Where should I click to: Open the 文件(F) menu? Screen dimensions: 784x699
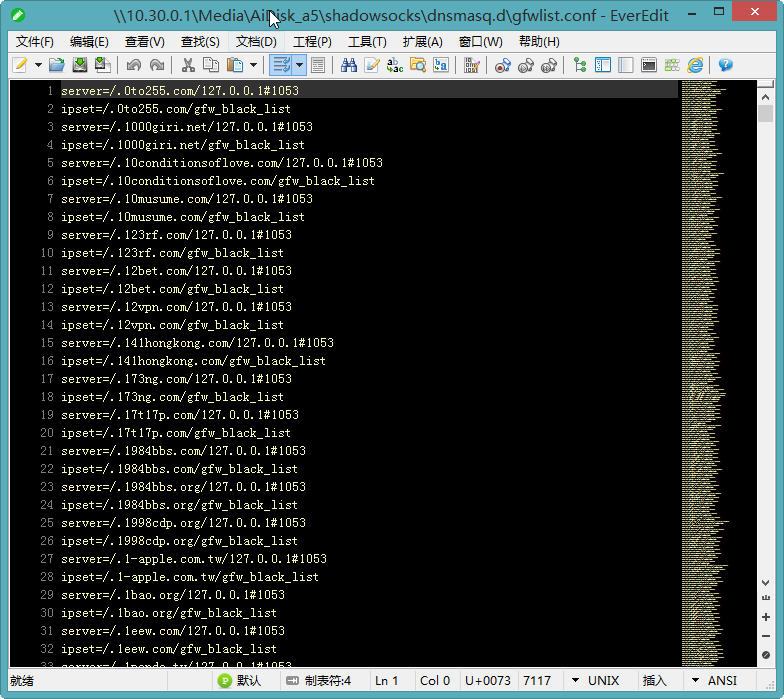point(34,42)
